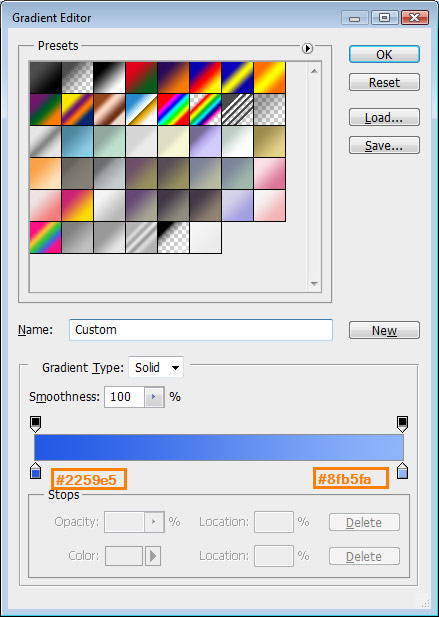The width and height of the screenshot is (439, 617).
Task: Open the Load gradients dialog
Action: click(384, 117)
